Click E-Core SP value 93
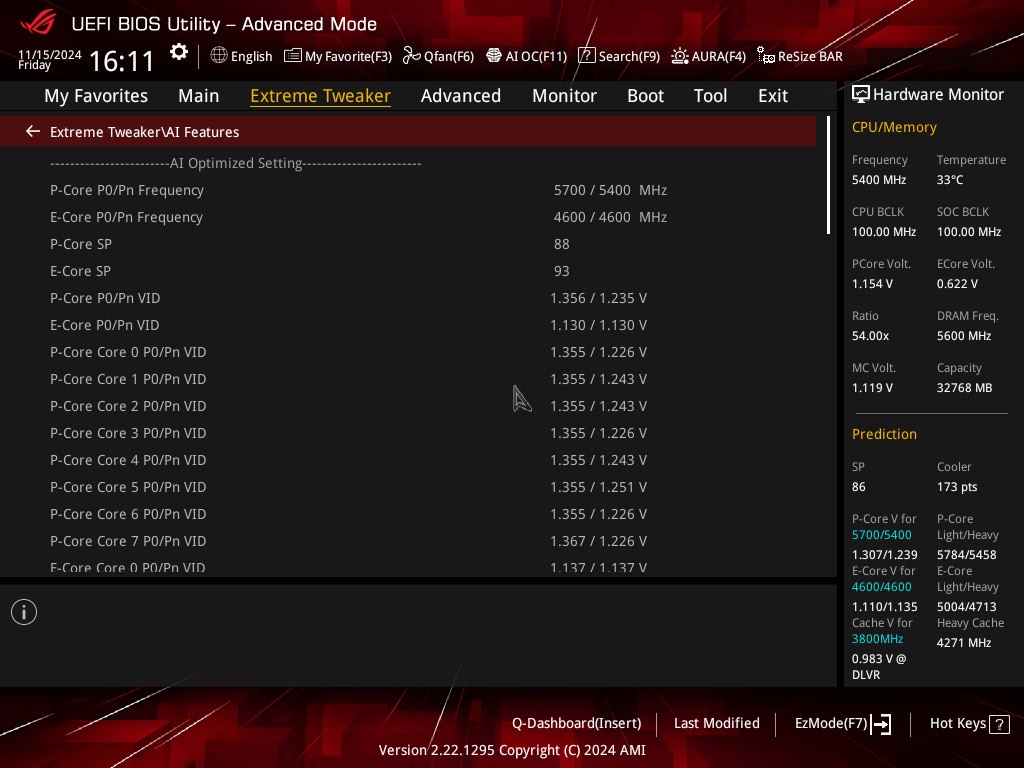 coord(562,271)
